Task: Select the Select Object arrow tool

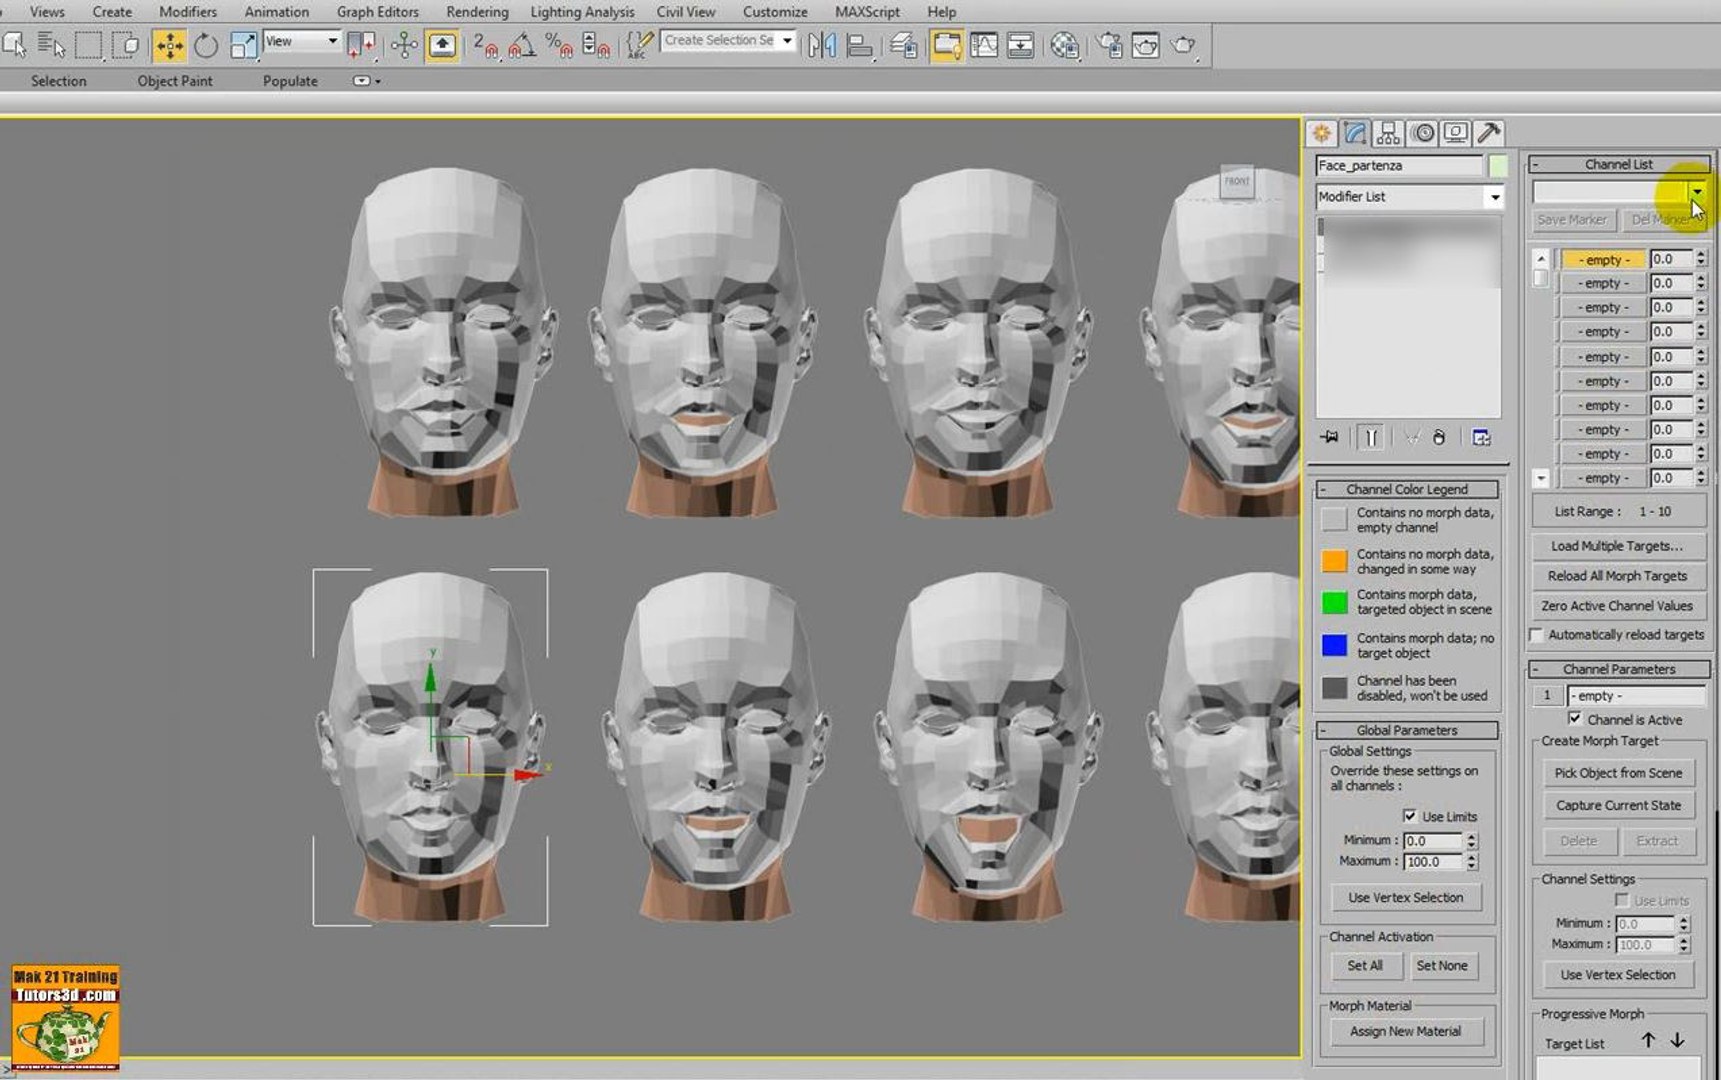Action: [15, 45]
